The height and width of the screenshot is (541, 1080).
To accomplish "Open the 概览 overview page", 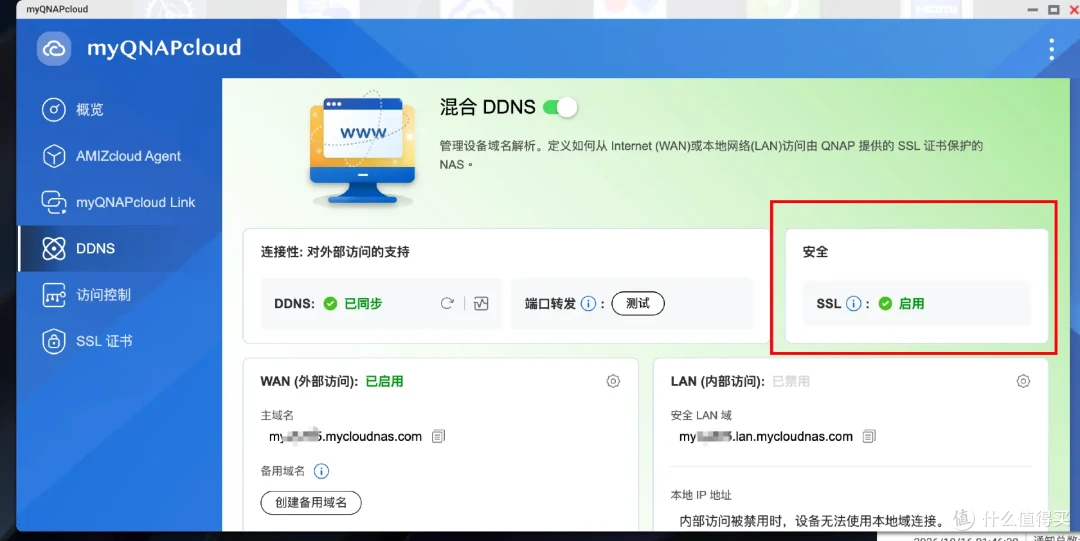I will [72, 110].
